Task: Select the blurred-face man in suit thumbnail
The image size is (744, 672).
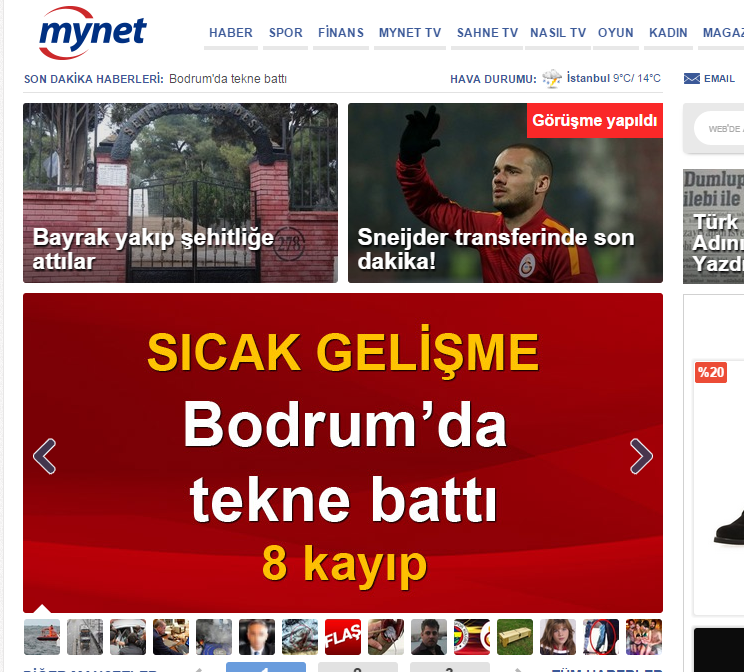Action: click(x=257, y=637)
